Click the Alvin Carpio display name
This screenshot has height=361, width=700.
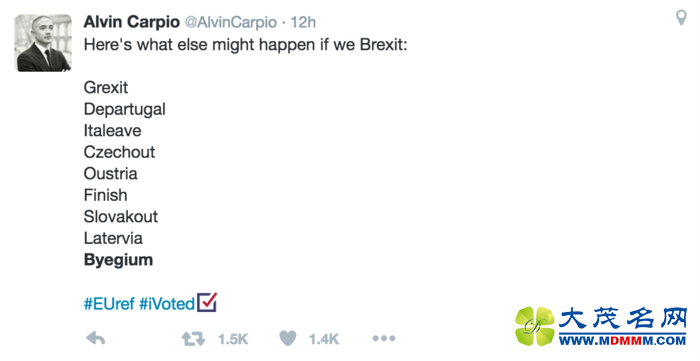(131, 22)
